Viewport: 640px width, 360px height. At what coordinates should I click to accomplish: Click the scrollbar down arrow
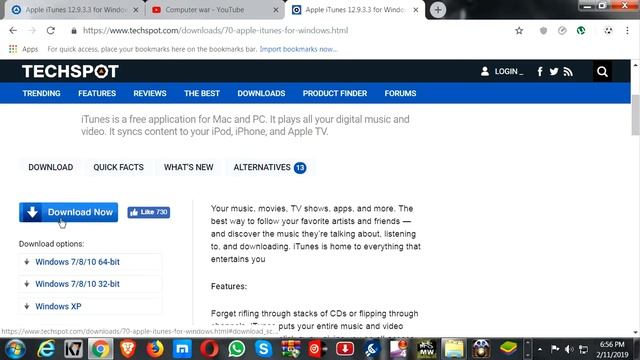pyautogui.click(x=636, y=332)
